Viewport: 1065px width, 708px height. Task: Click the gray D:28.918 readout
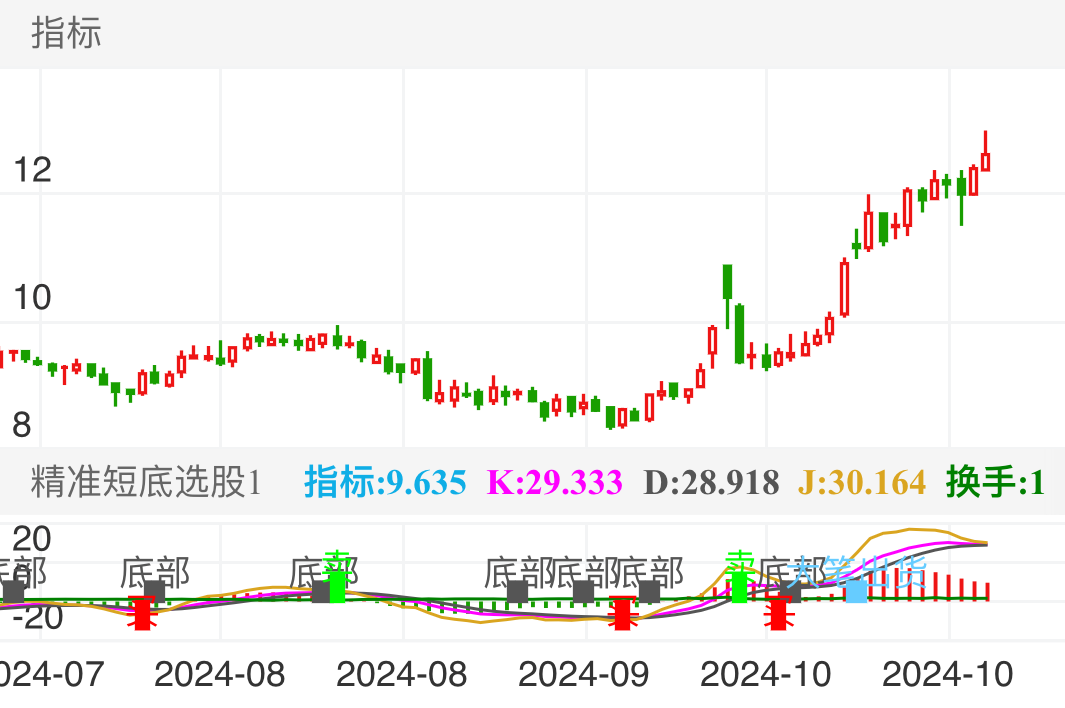click(711, 482)
